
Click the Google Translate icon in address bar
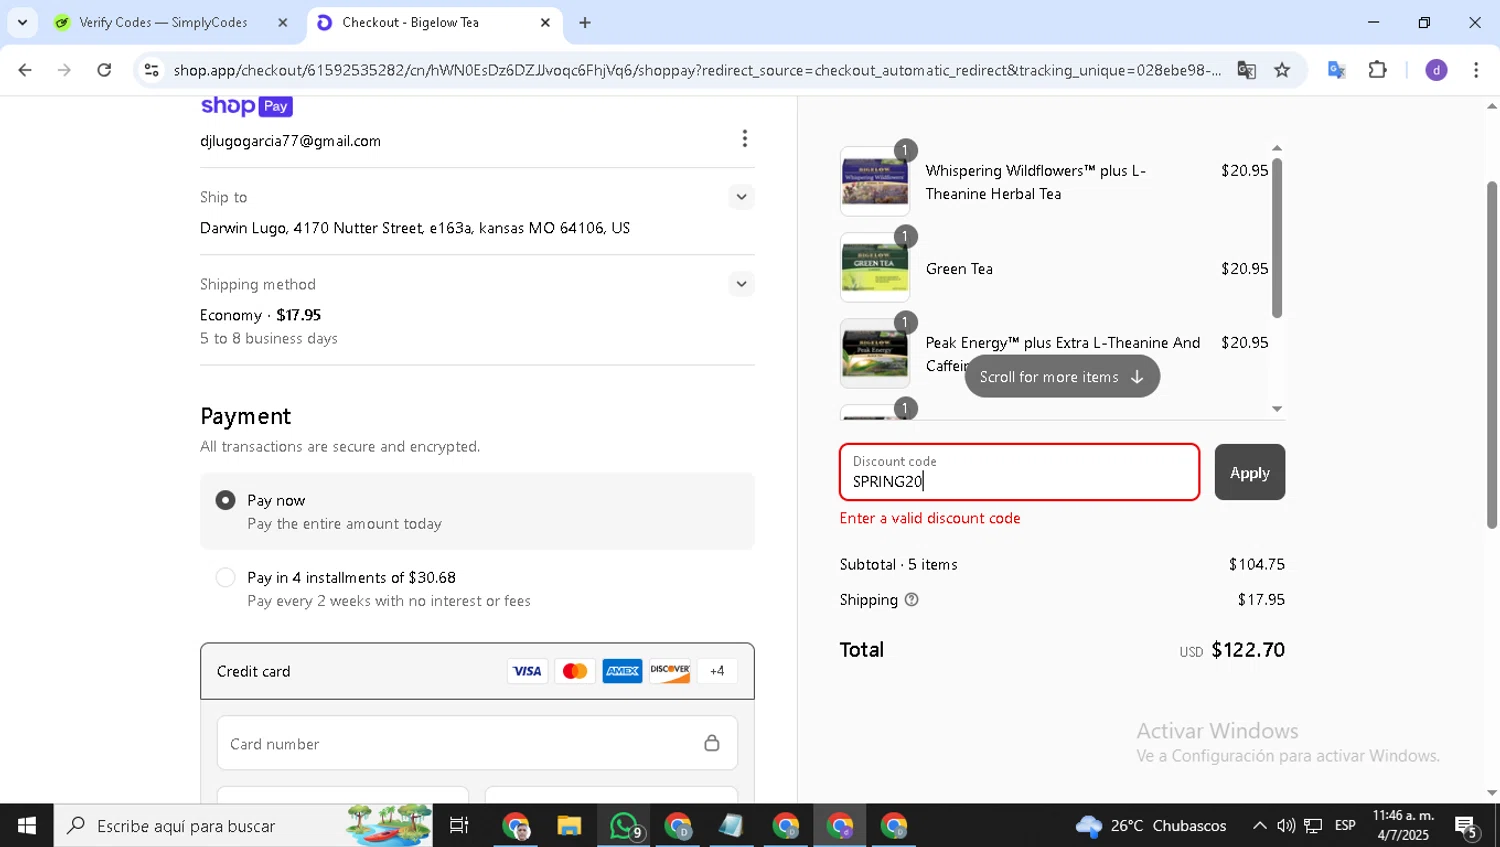click(x=1246, y=70)
